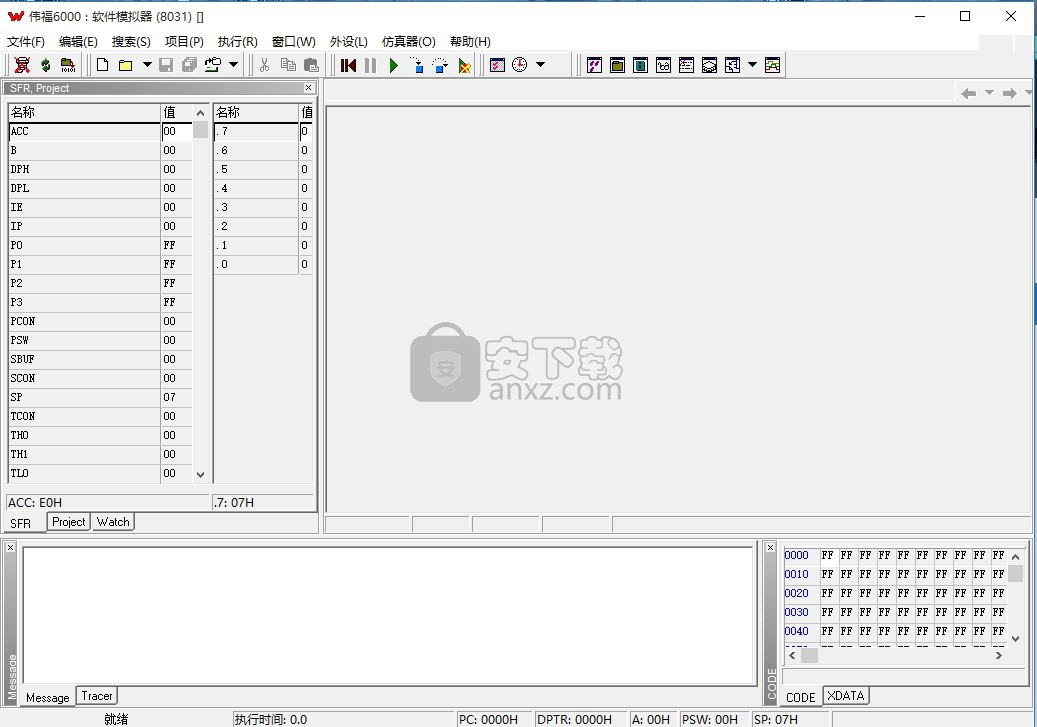Click the CODE memory scroll-down arrow
Image resolution: width=1037 pixels, height=727 pixels.
point(1016,638)
